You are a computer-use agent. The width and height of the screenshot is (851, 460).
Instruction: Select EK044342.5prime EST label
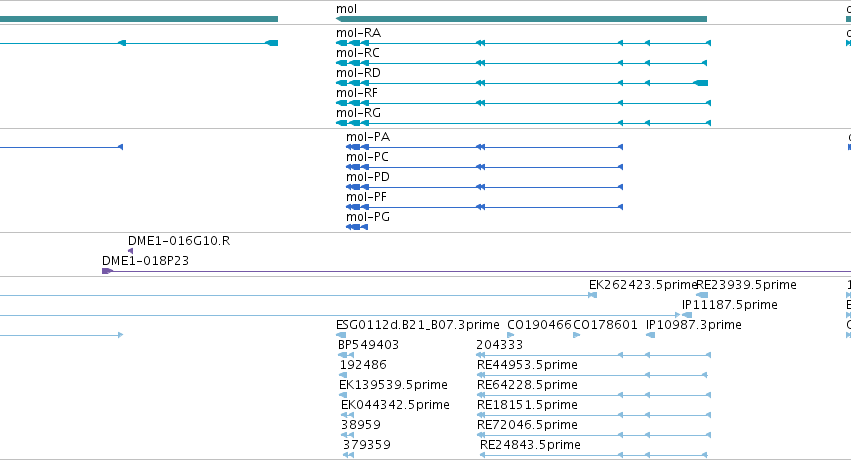click(x=395, y=406)
